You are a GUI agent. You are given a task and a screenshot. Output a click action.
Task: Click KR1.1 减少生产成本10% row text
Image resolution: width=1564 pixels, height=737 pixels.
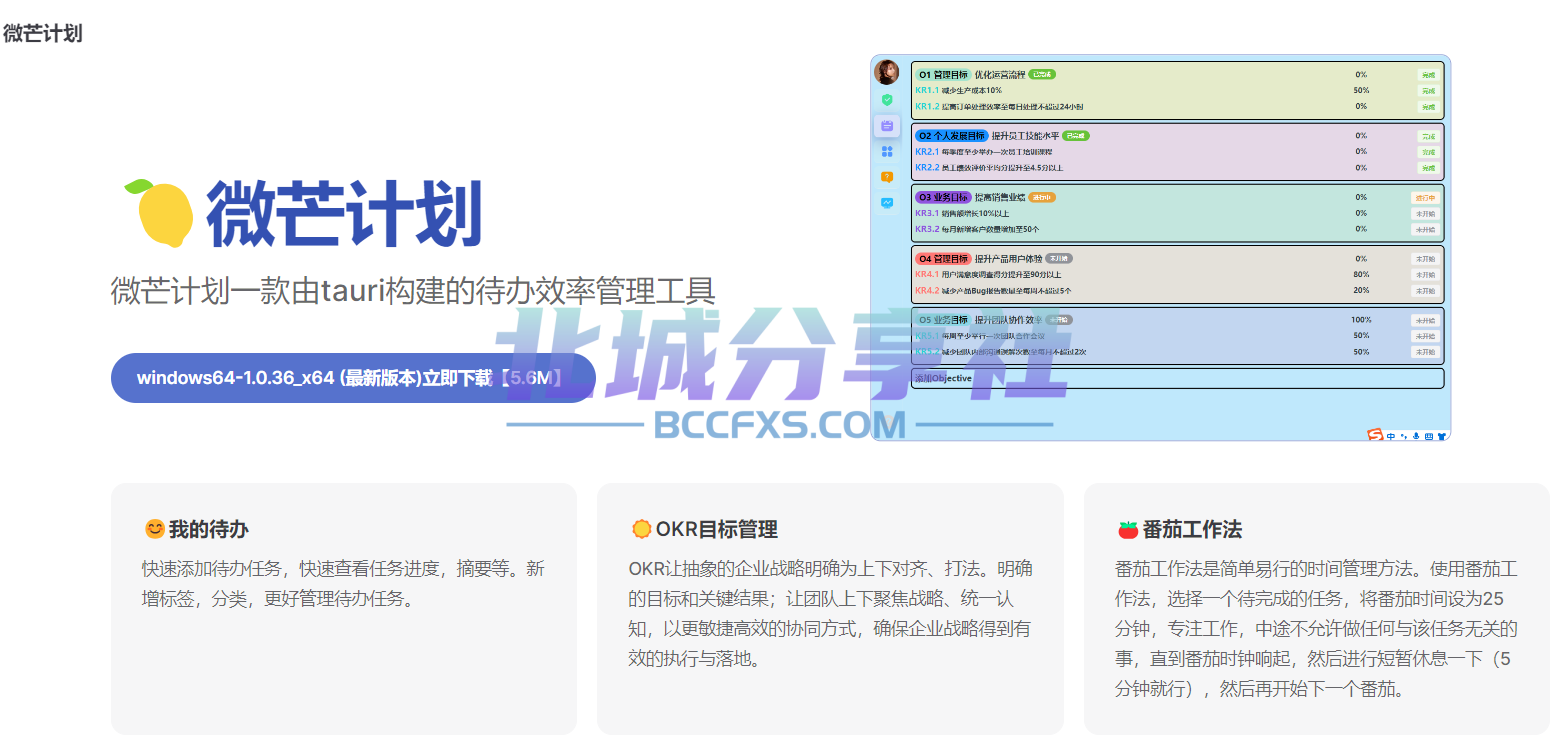coord(958,90)
